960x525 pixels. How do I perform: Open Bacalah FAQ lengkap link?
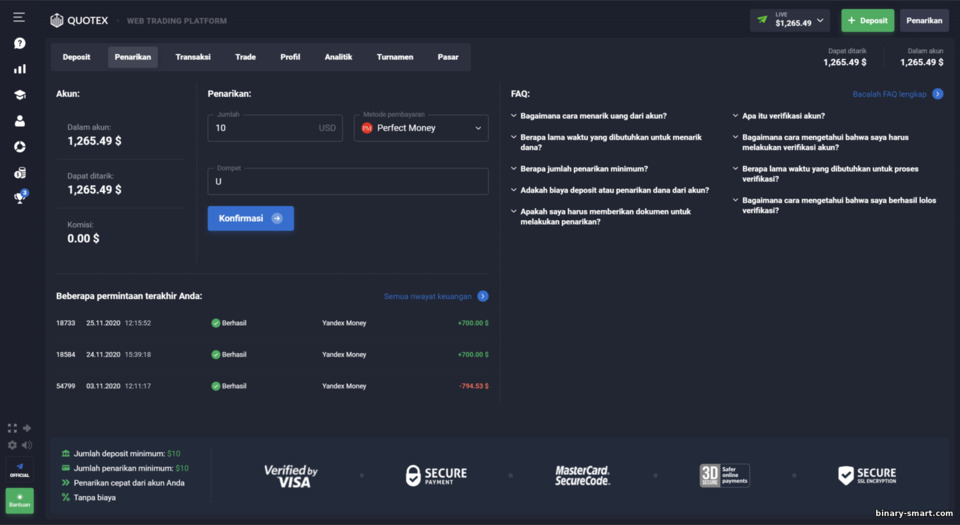pos(889,94)
